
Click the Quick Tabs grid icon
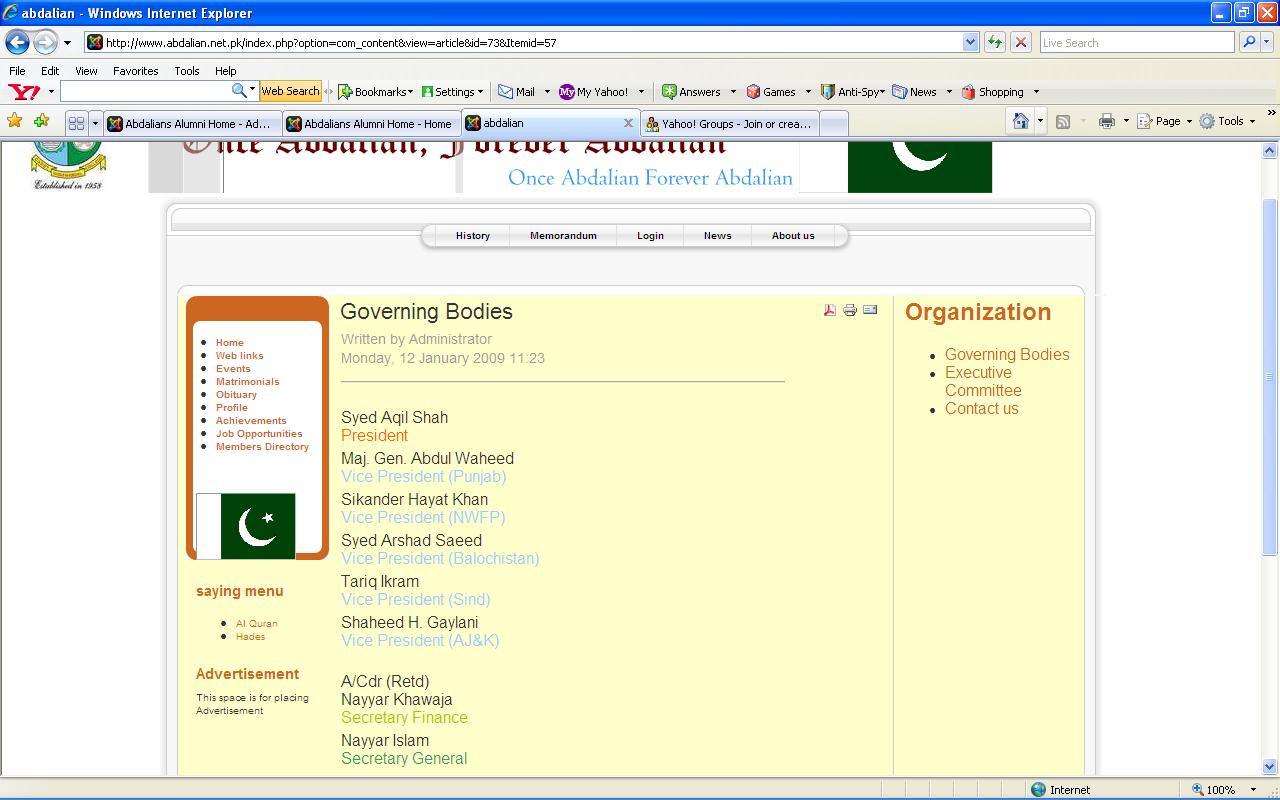[76, 123]
